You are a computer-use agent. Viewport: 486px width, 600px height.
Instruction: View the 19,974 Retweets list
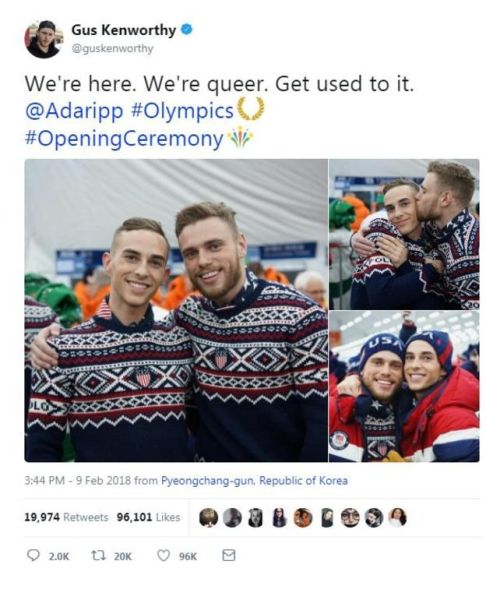pyautogui.click(x=67, y=517)
